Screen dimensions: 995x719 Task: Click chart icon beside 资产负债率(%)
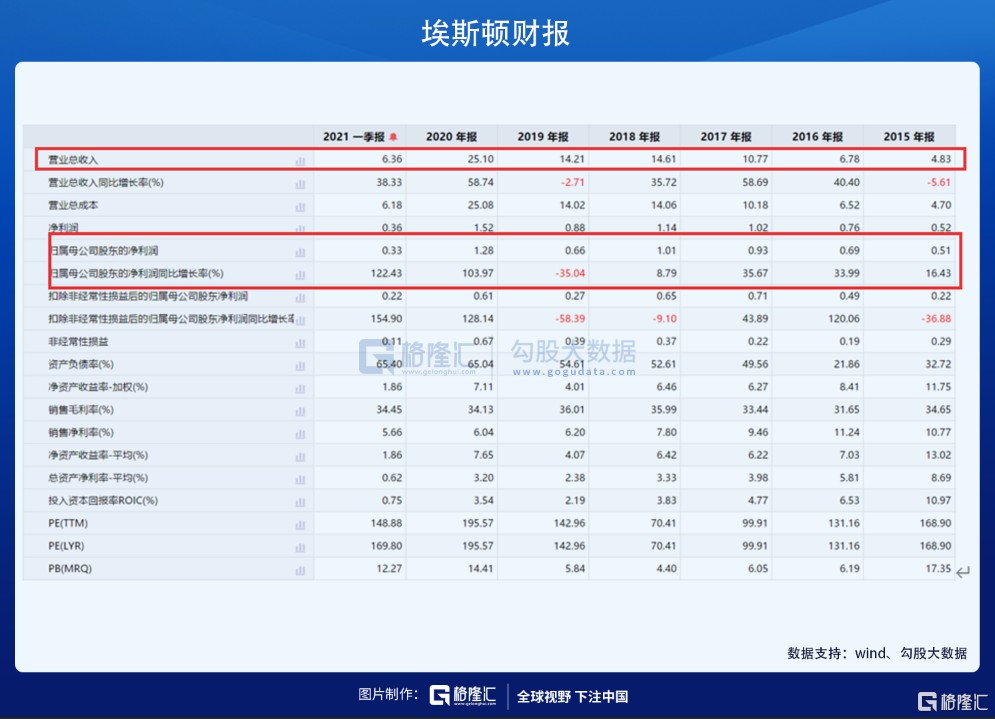coord(300,365)
